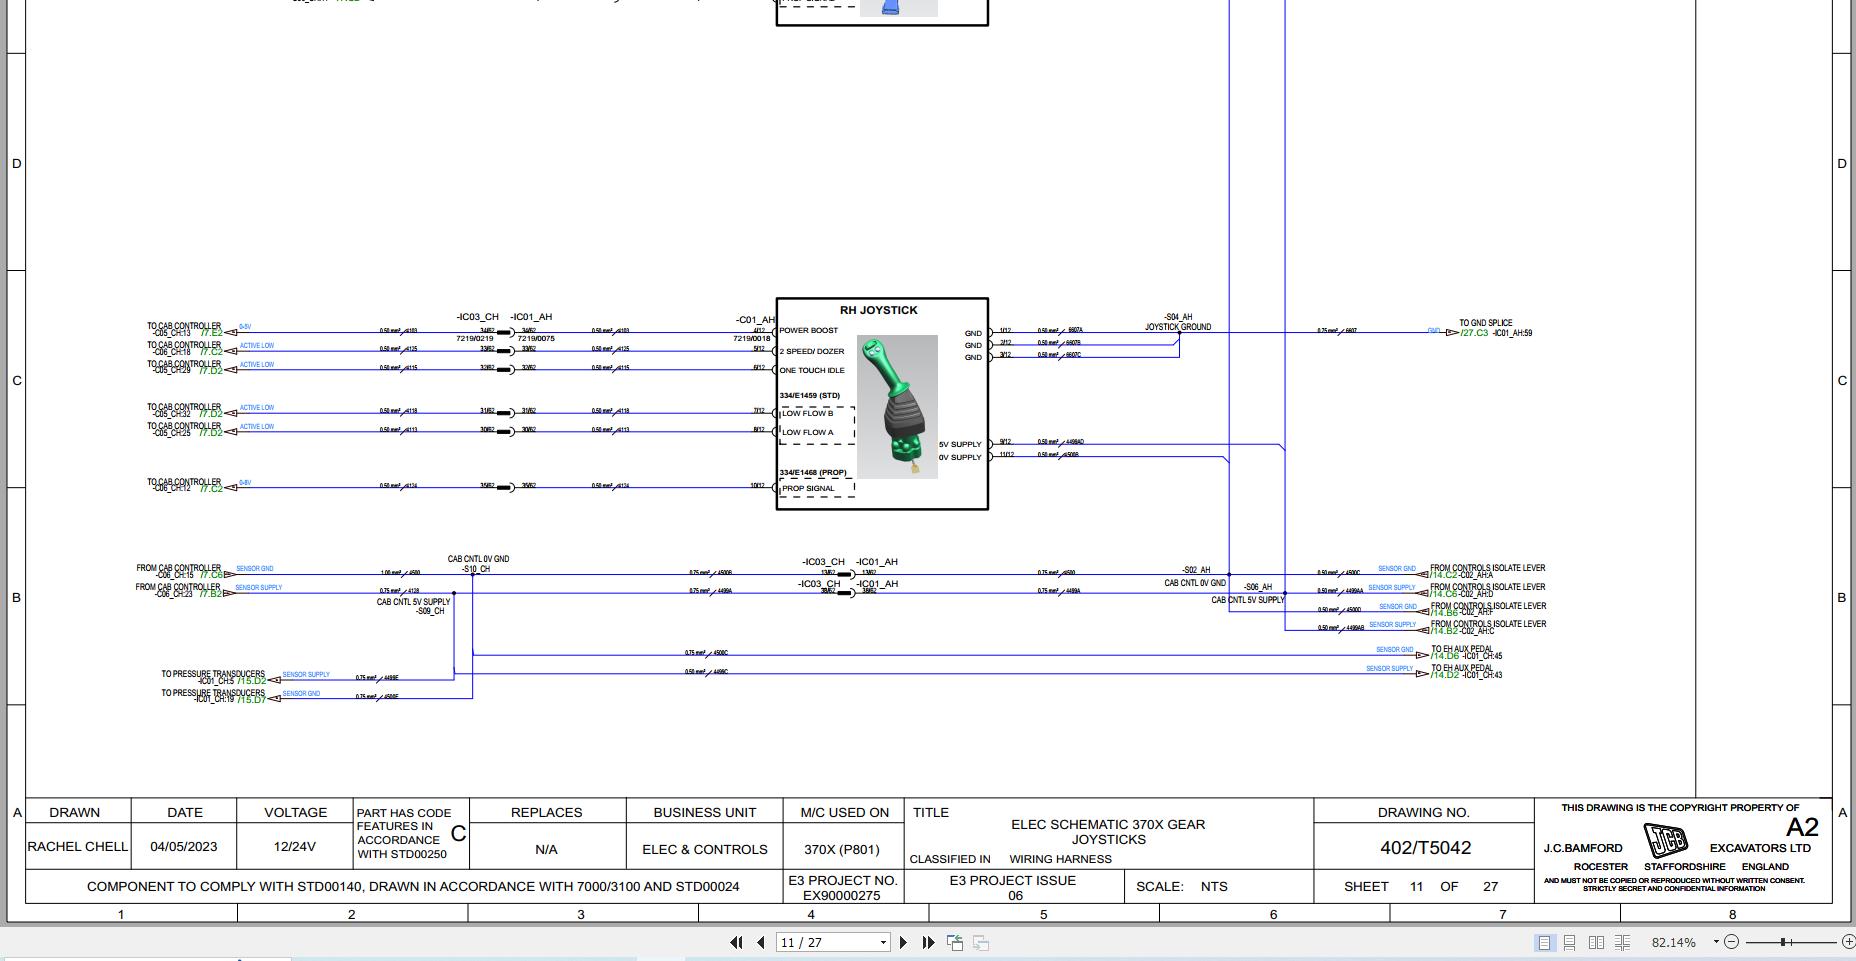Click the LOW FLOW A label

pos(807,432)
